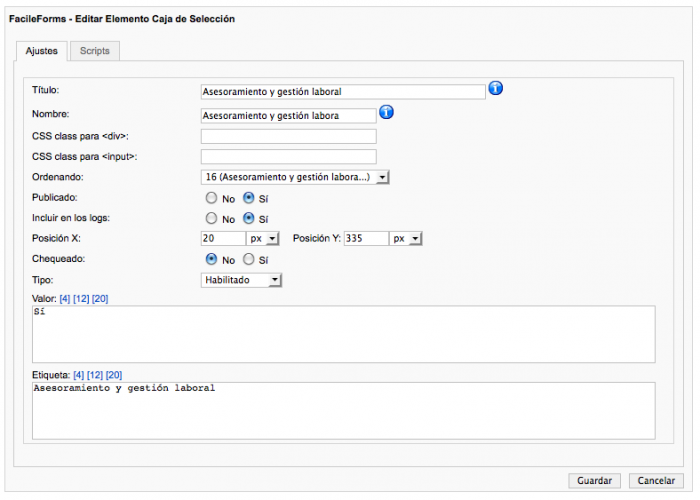Click the info icon beside Título field
700x500 pixels.
495,88
